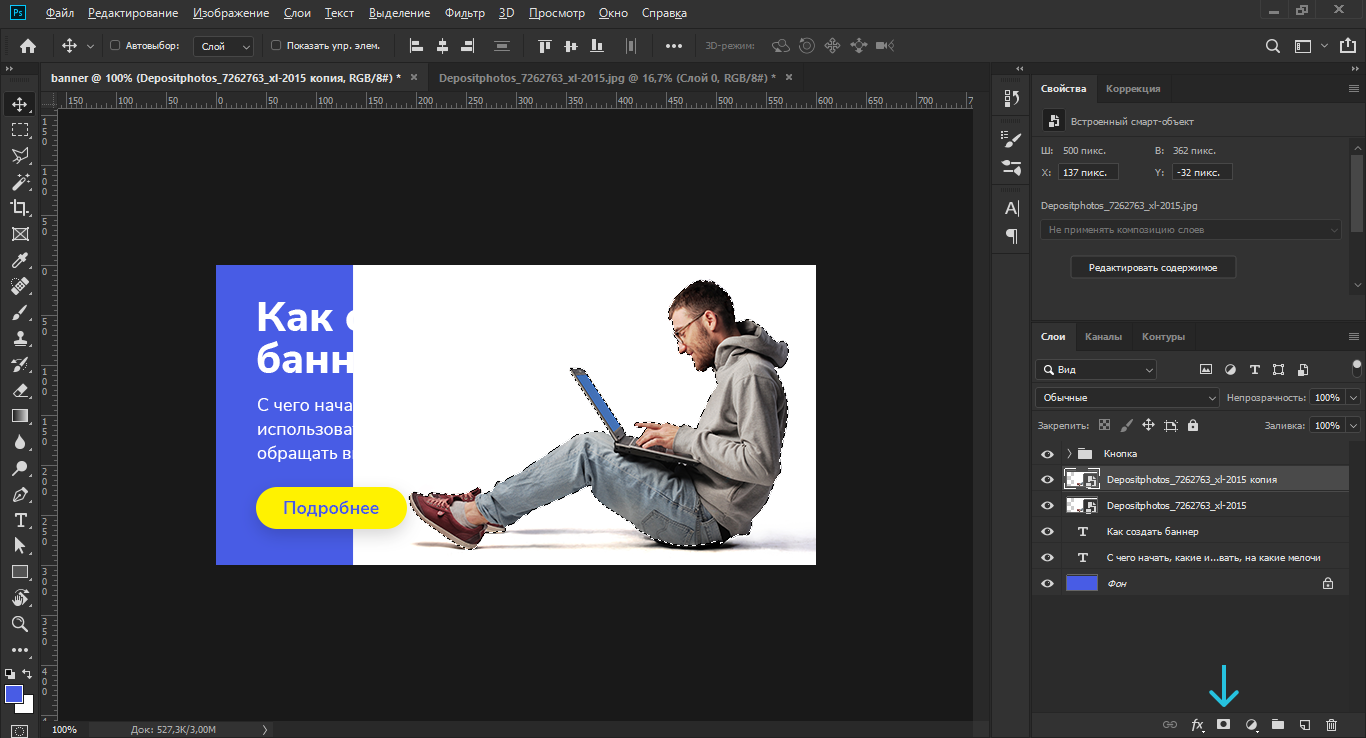Toggle layer filtering switch on or off
This screenshot has width=1366, height=738.
[x=1356, y=368]
